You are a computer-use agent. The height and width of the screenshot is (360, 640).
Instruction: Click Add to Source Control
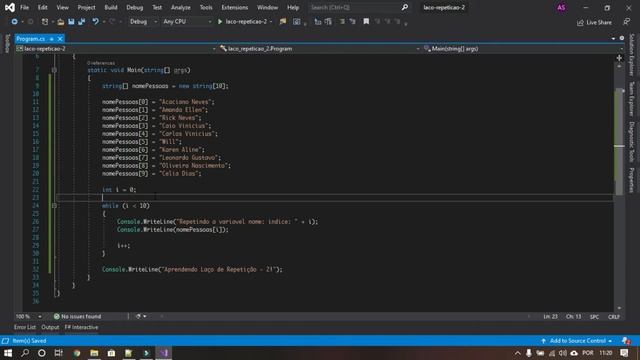578,341
